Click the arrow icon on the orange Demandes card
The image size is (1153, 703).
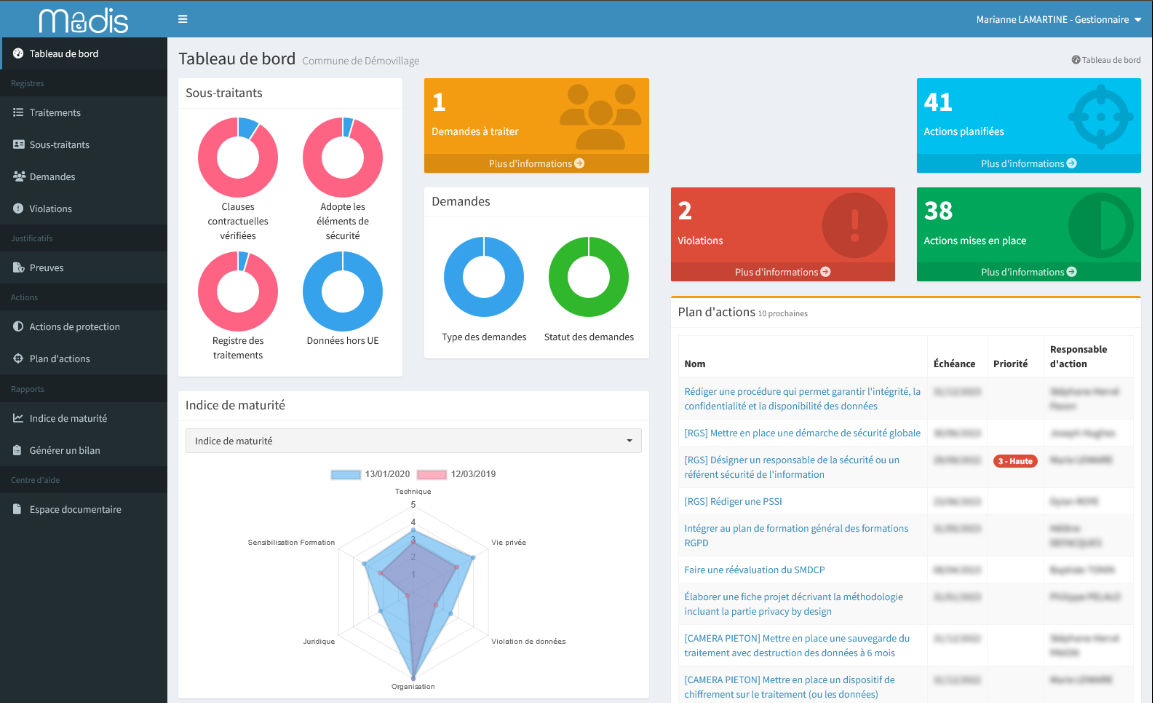coord(579,163)
